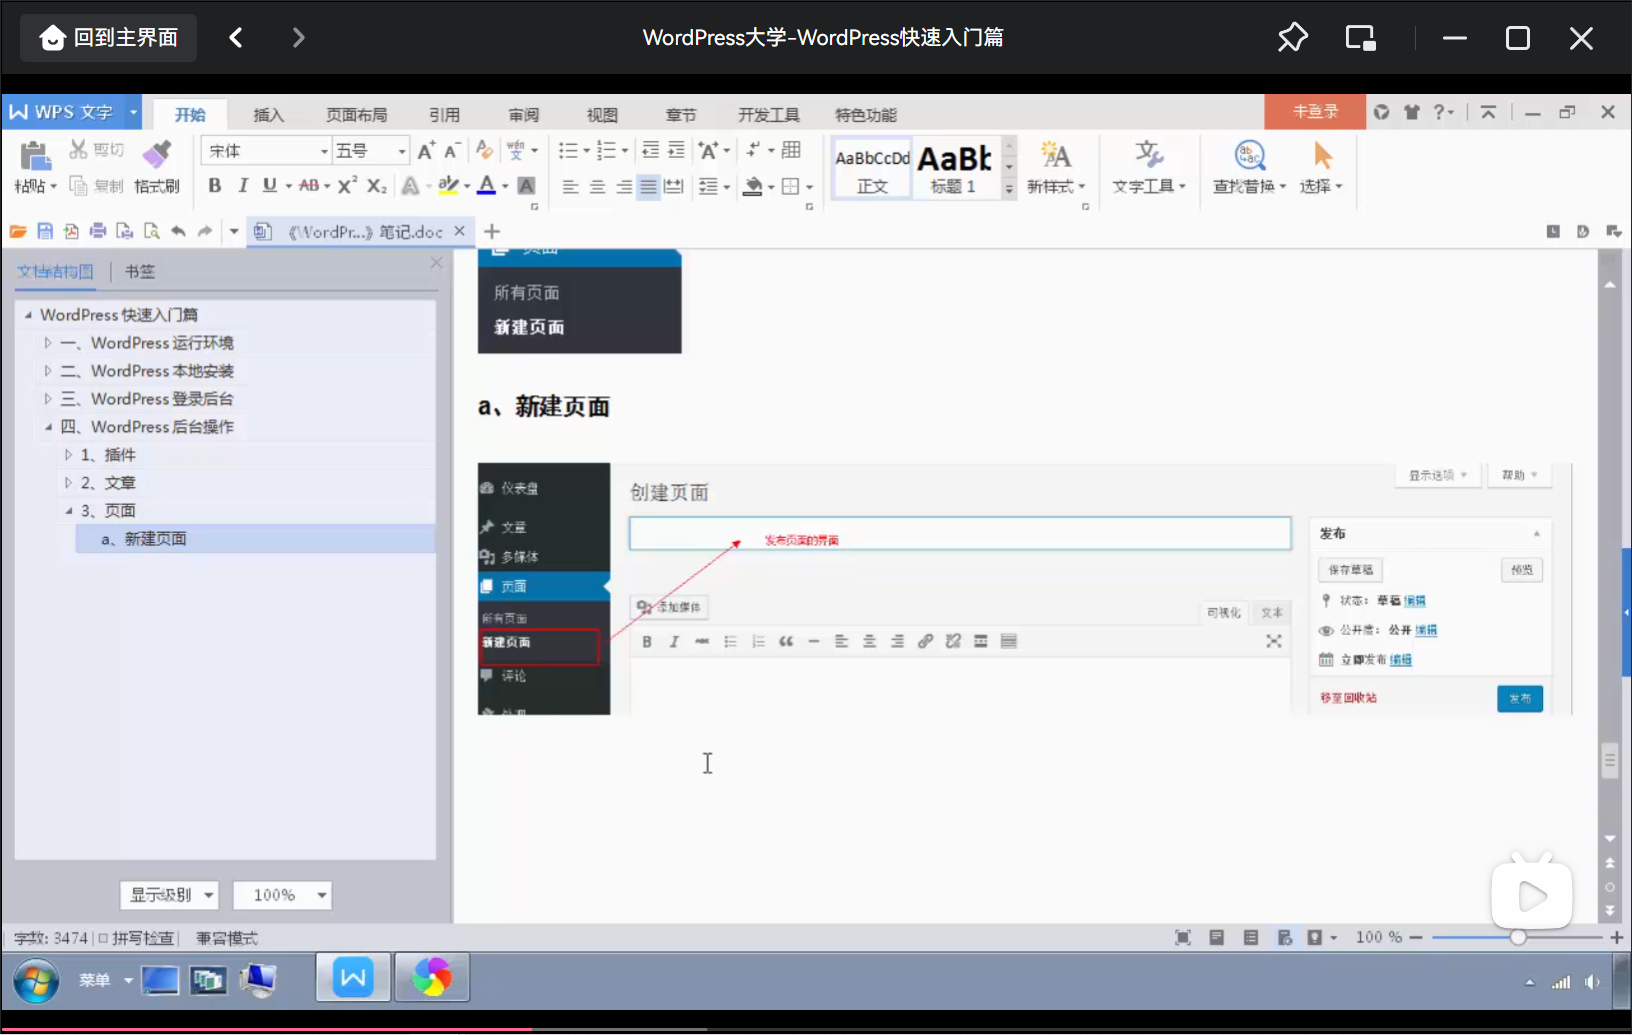The image size is (1632, 1035).
Task: Select the 正文 style
Action: pyautogui.click(x=872, y=168)
